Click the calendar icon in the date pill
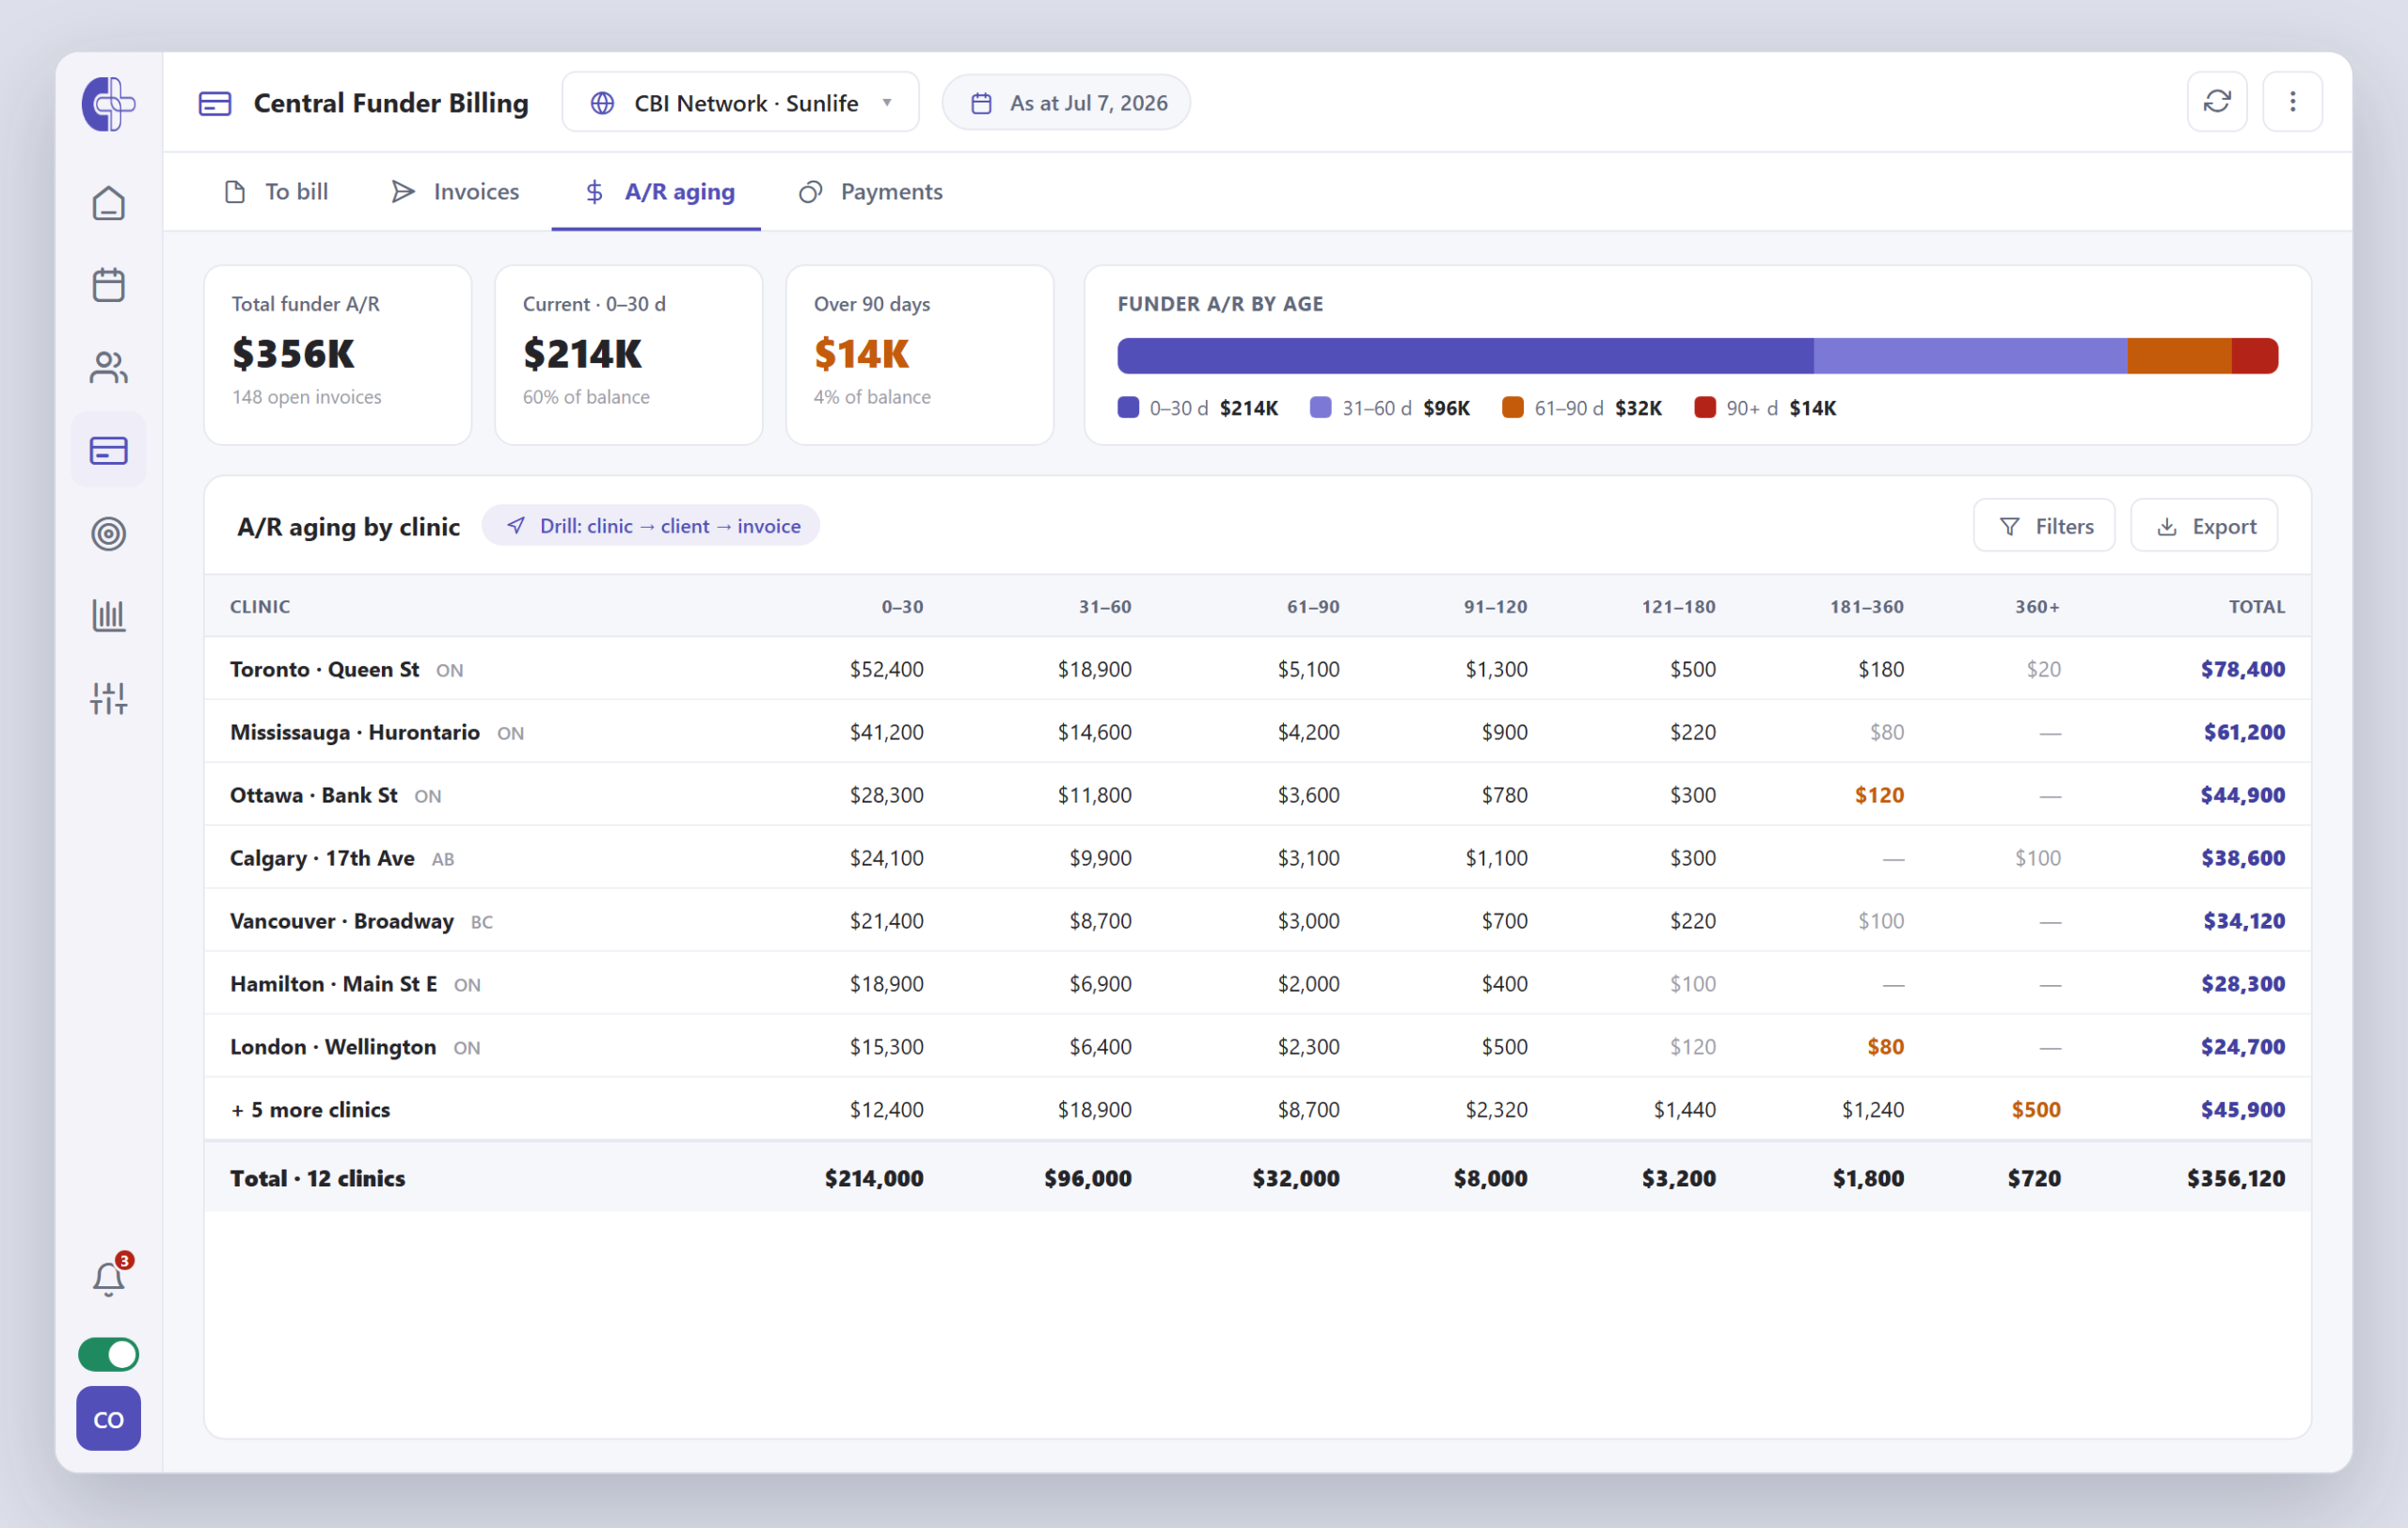Image resolution: width=2408 pixels, height=1528 pixels. point(981,103)
